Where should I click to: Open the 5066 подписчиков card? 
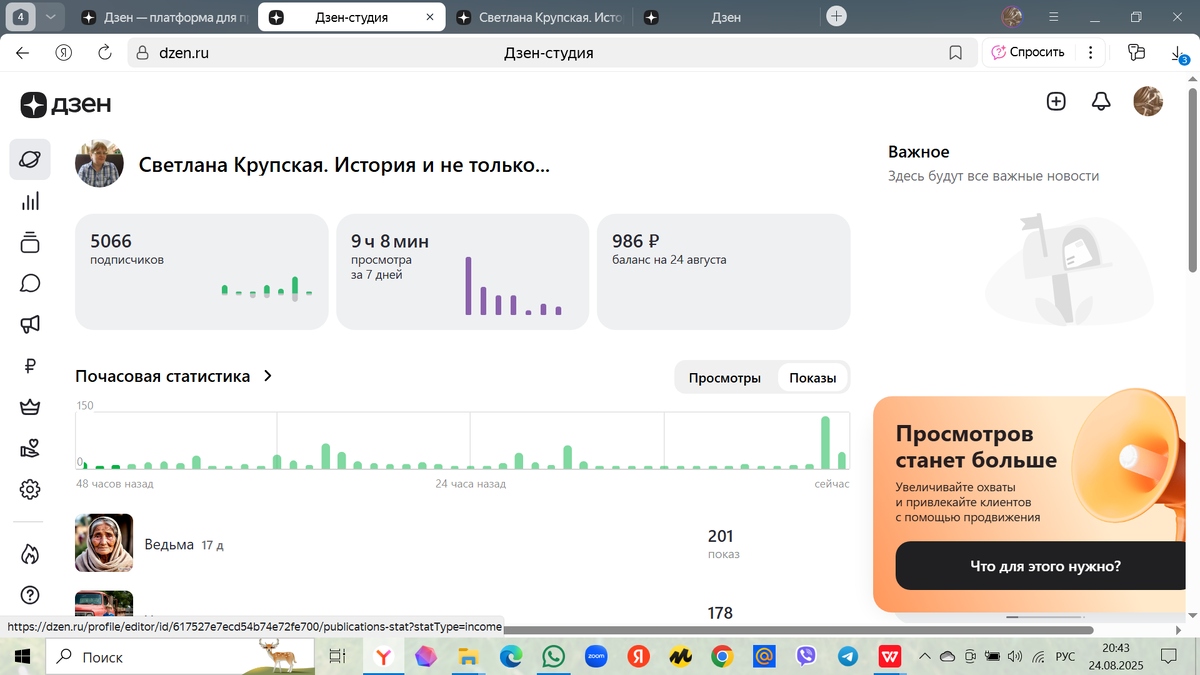click(x=202, y=271)
